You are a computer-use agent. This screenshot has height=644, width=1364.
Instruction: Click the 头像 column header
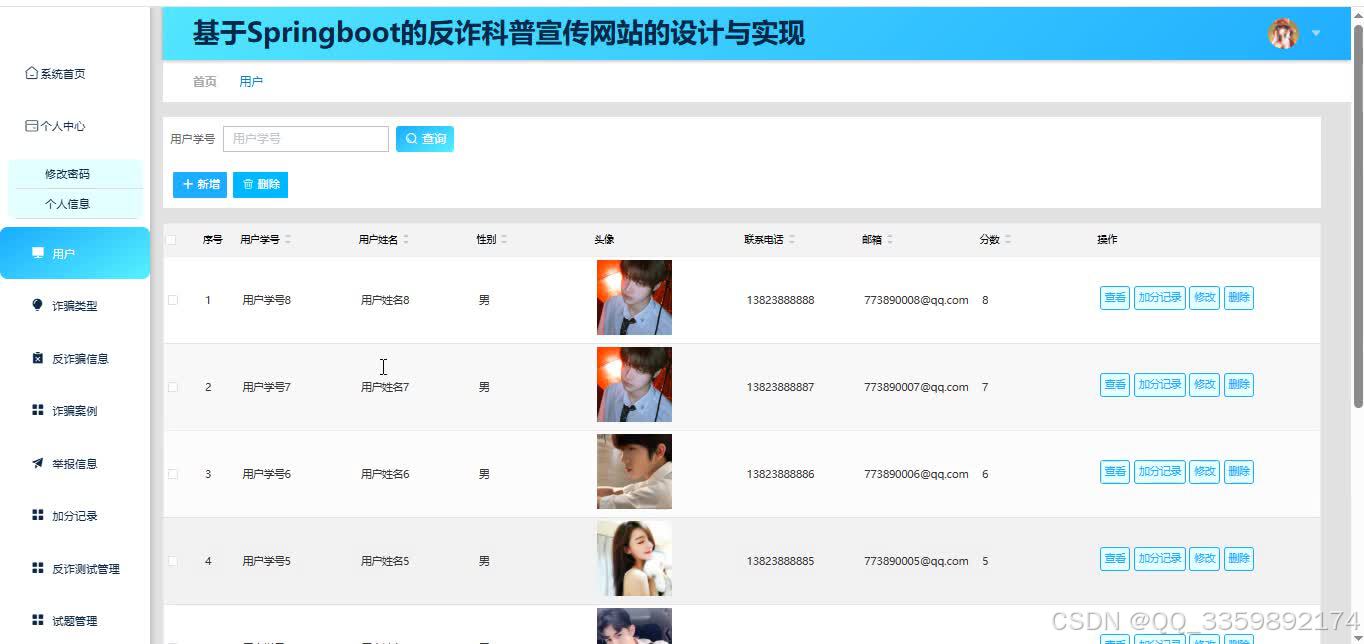pos(604,240)
